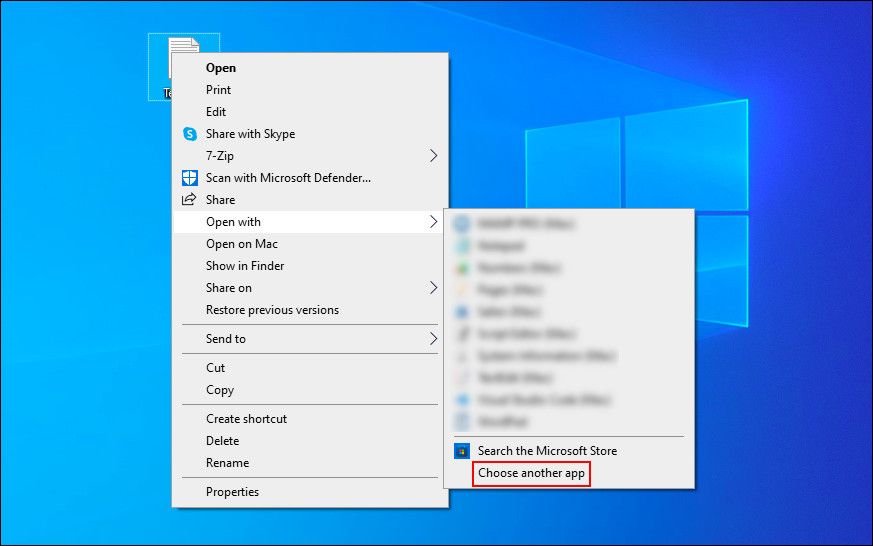Select Show in Finder
This screenshot has height=546, width=873.
[310, 266]
